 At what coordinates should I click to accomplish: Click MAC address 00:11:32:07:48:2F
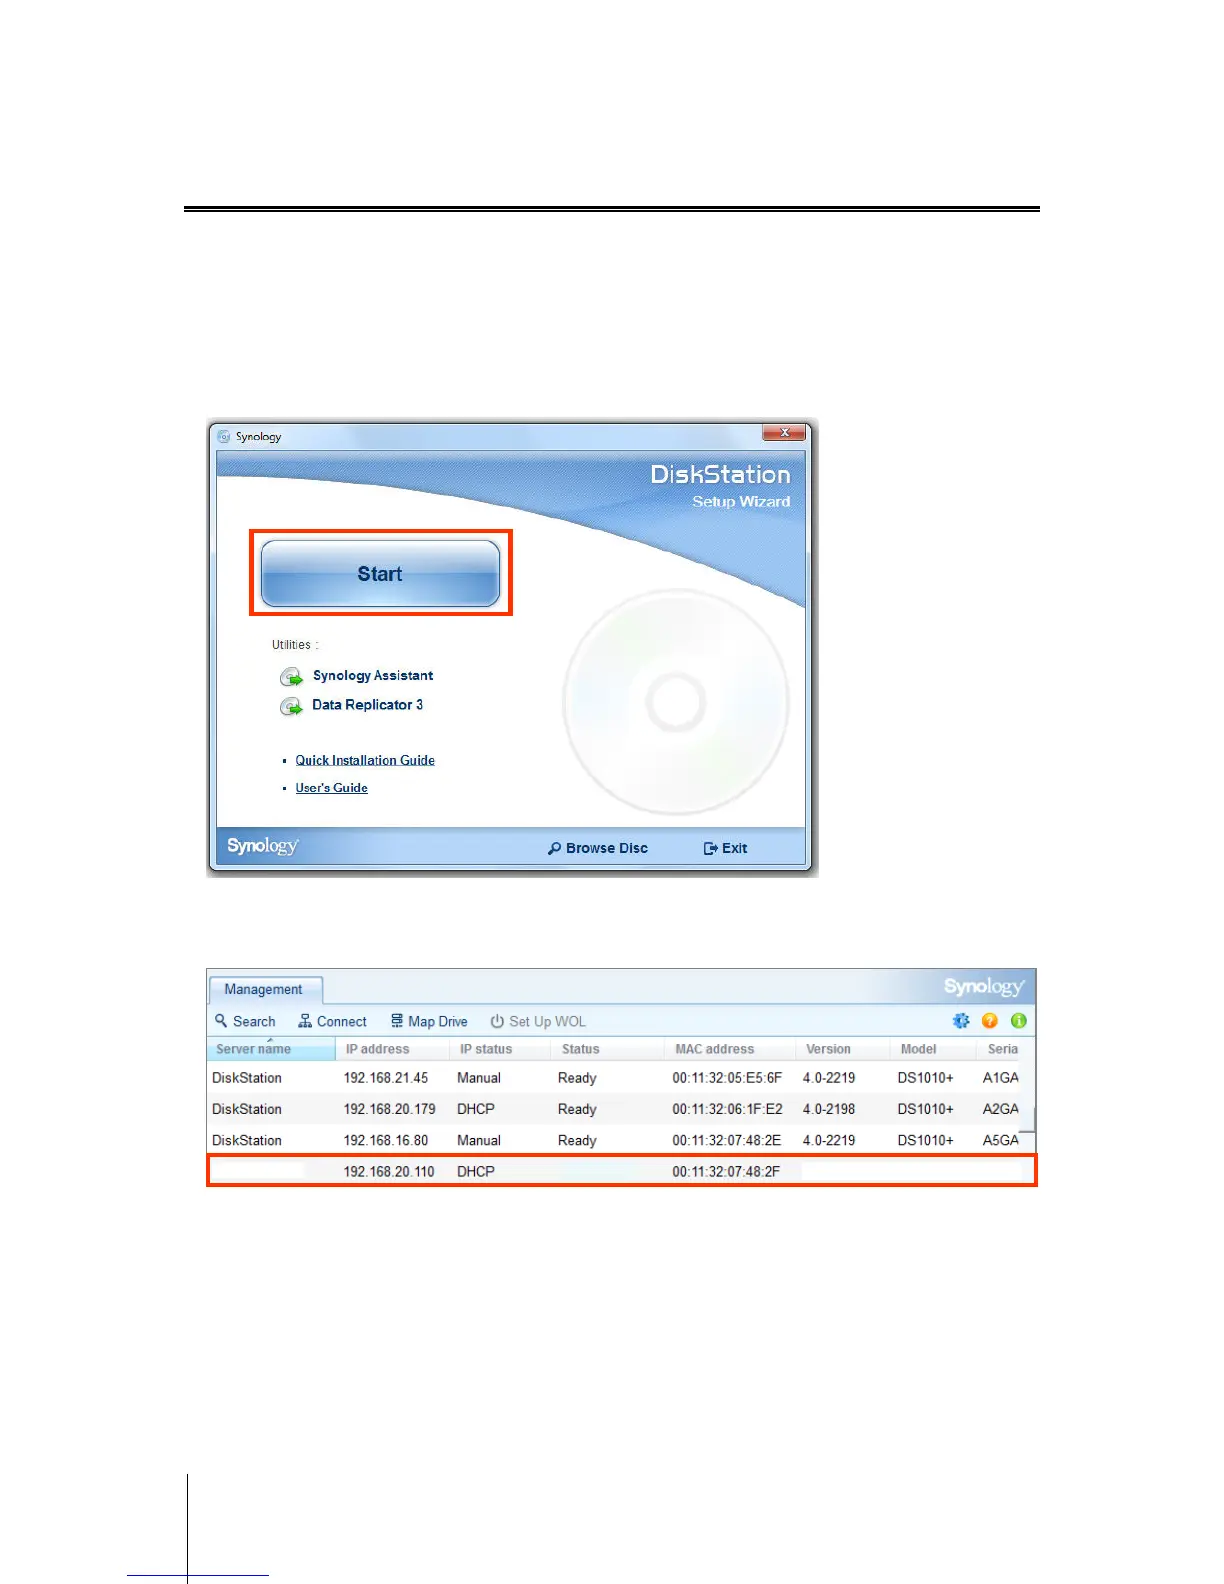pos(726,1171)
